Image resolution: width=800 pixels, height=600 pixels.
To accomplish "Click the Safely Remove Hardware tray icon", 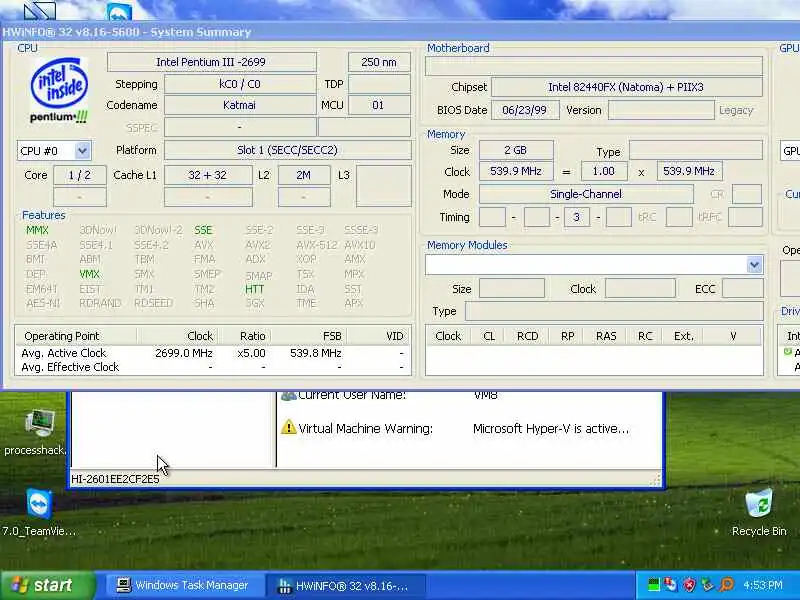I will (x=708, y=585).
